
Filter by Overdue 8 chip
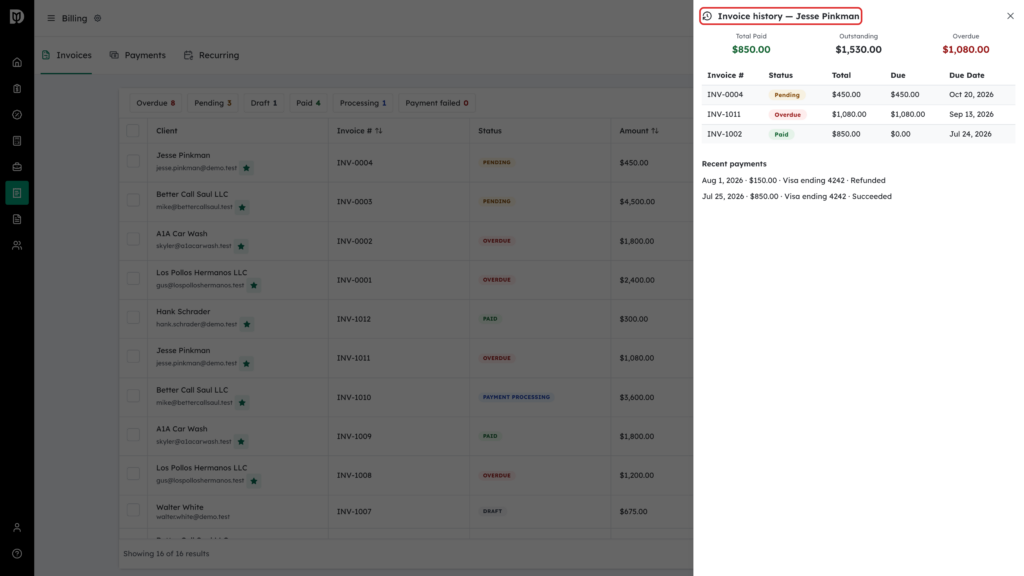coord(155,103)
